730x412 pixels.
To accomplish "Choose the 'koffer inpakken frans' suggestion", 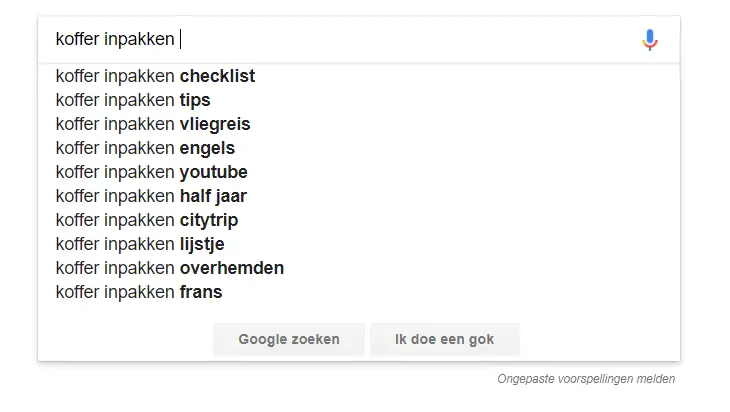I will point(359,292).
